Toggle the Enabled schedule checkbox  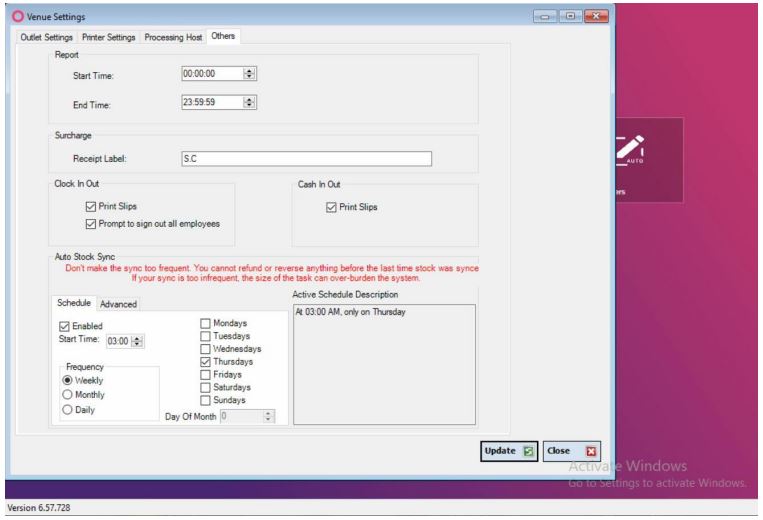[x=66, y=326]
